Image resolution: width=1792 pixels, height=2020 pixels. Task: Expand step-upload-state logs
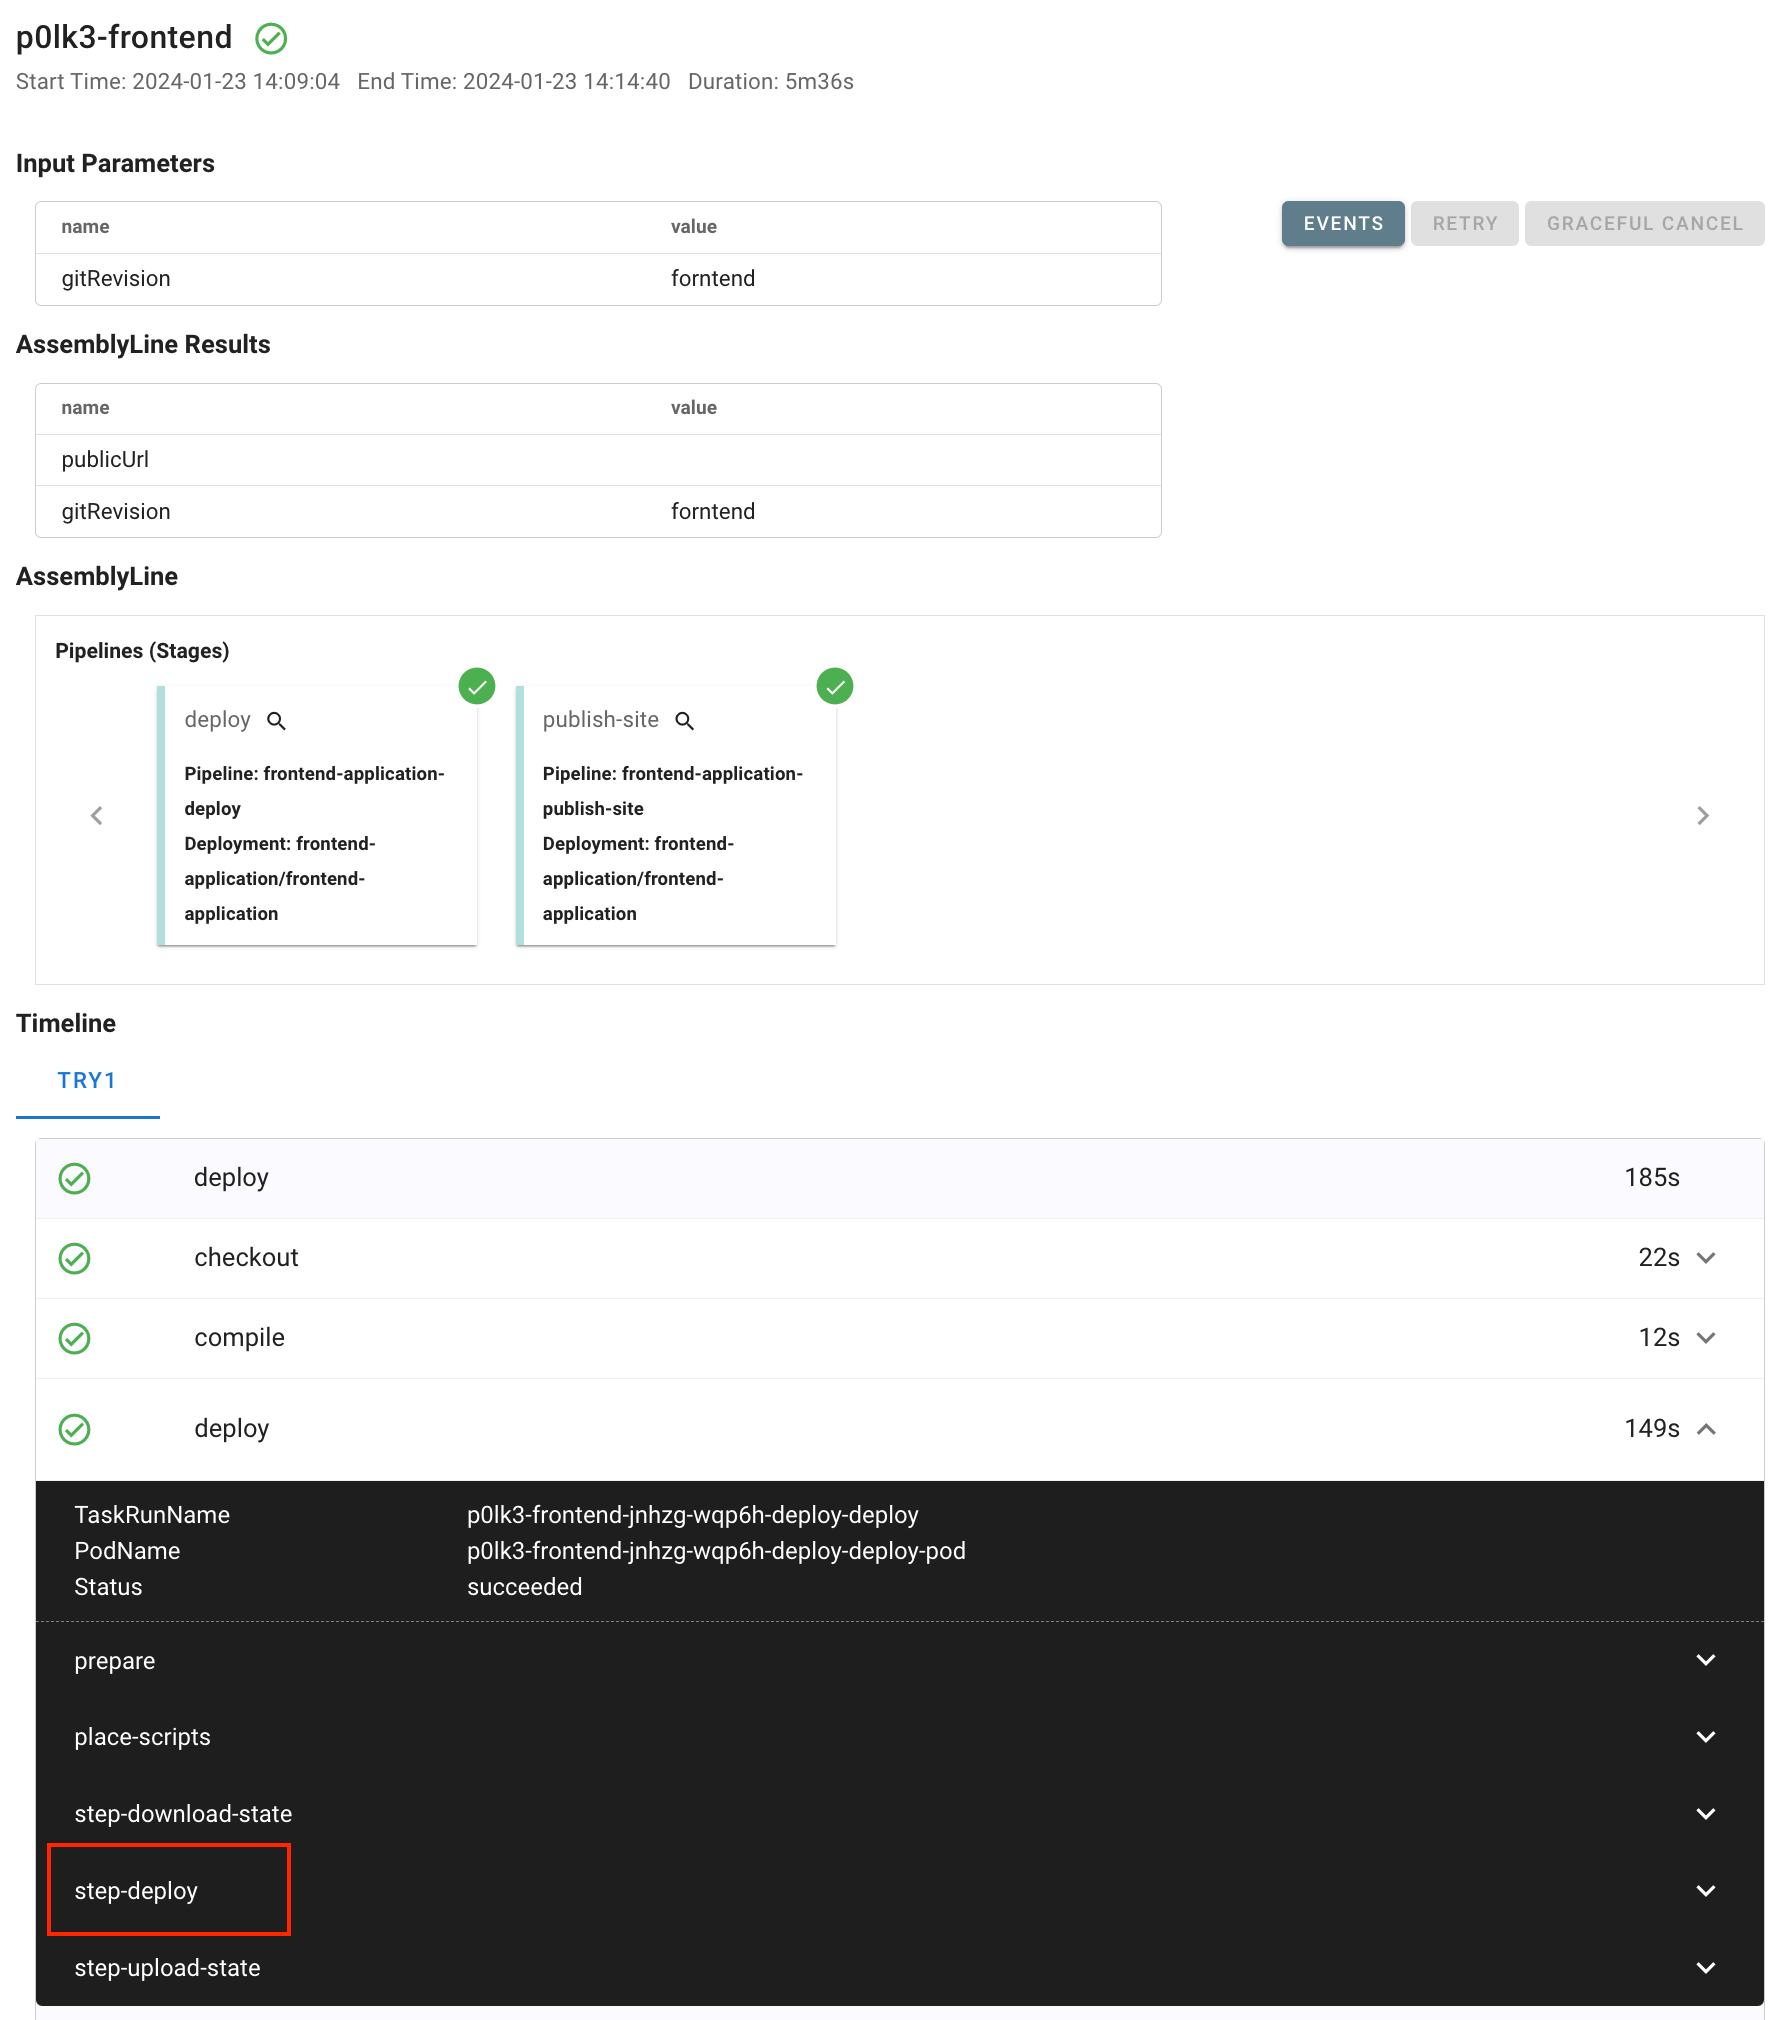click(1706, 1968)
